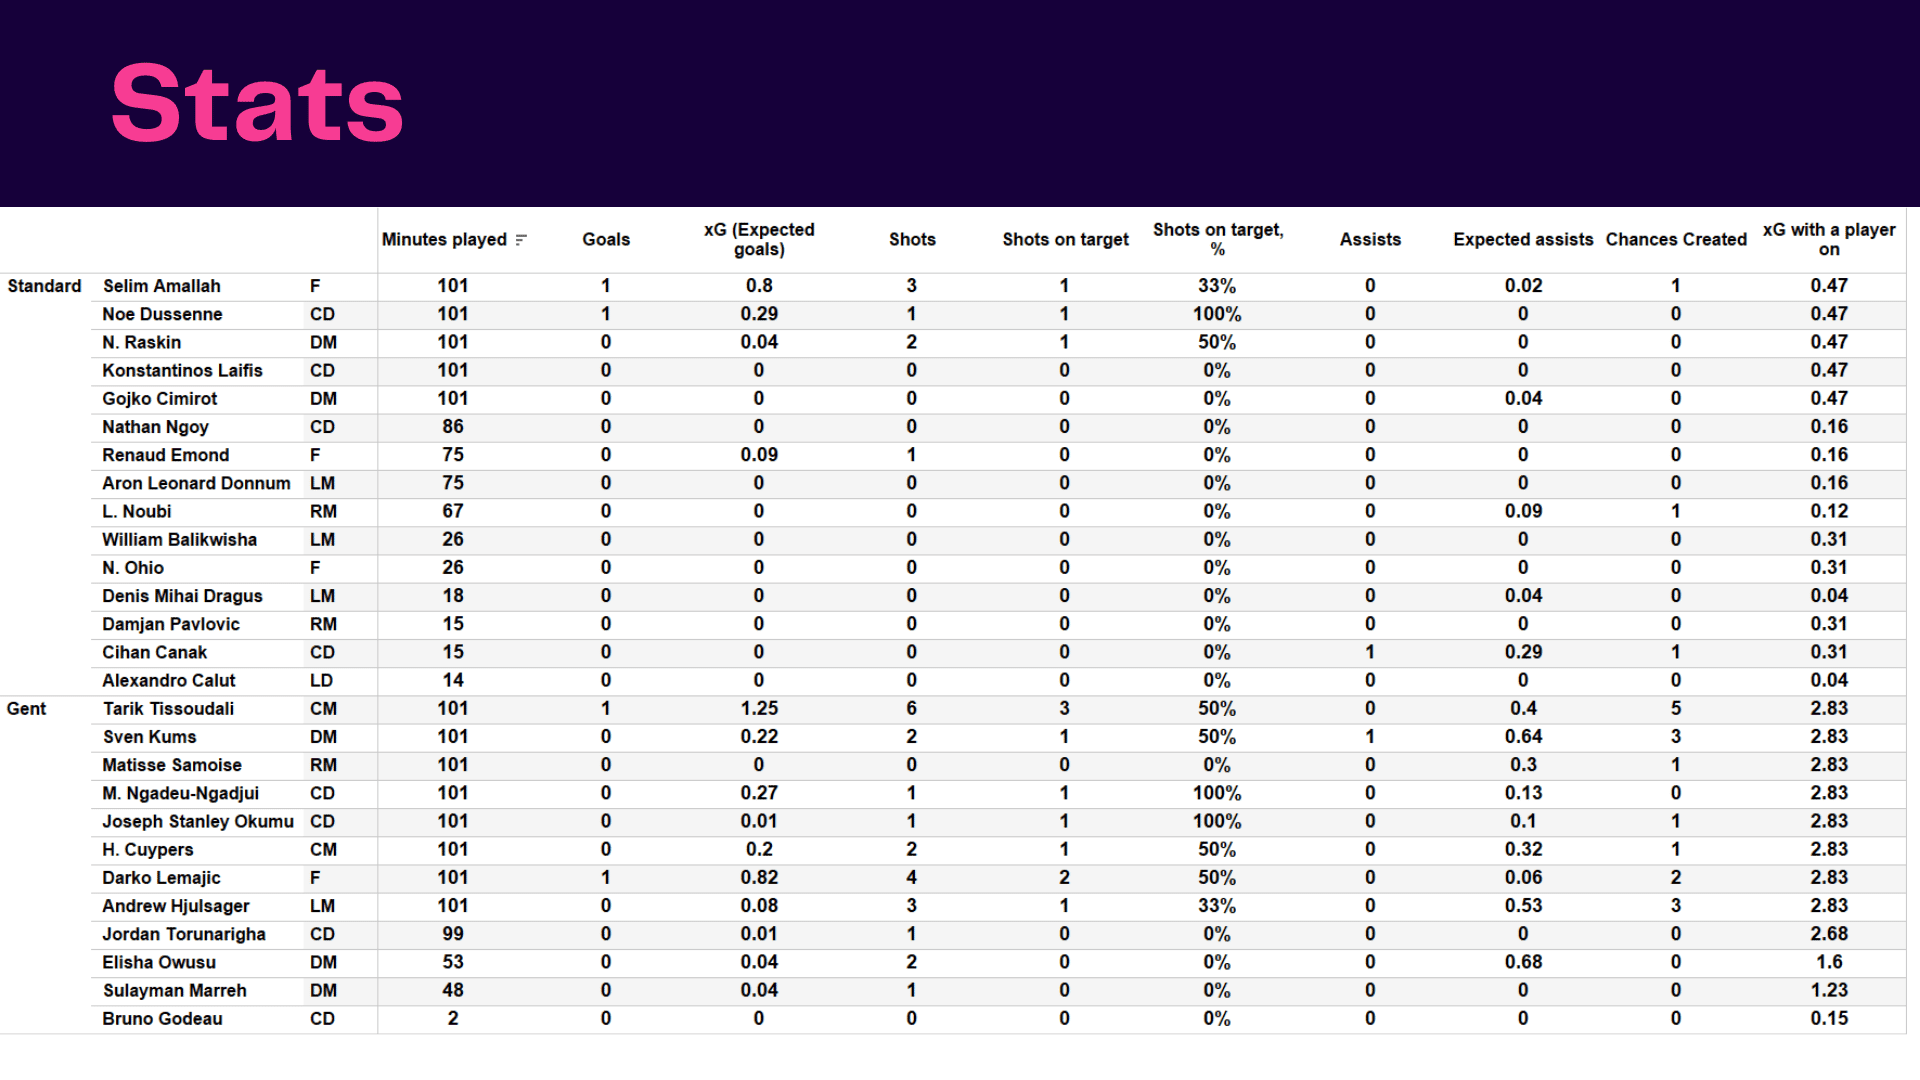Viewport: 1920px width, 1080px height.
Task: Select player Elisha Owusu
Action: coord(159,963)
